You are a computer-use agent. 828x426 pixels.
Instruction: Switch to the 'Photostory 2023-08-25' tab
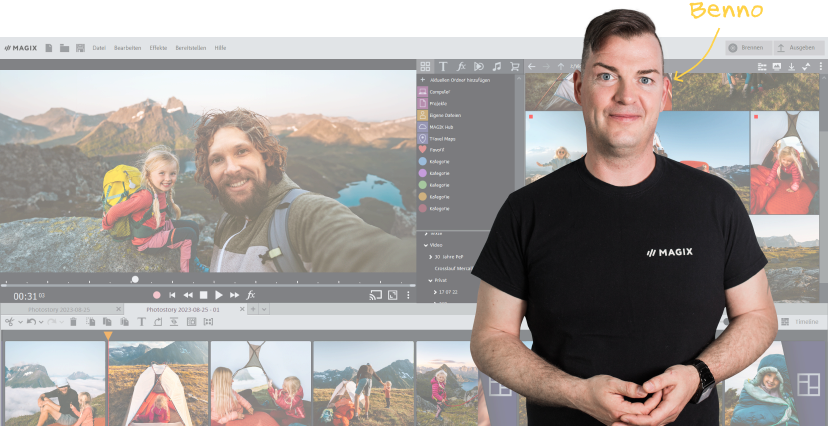pos(59,310)
